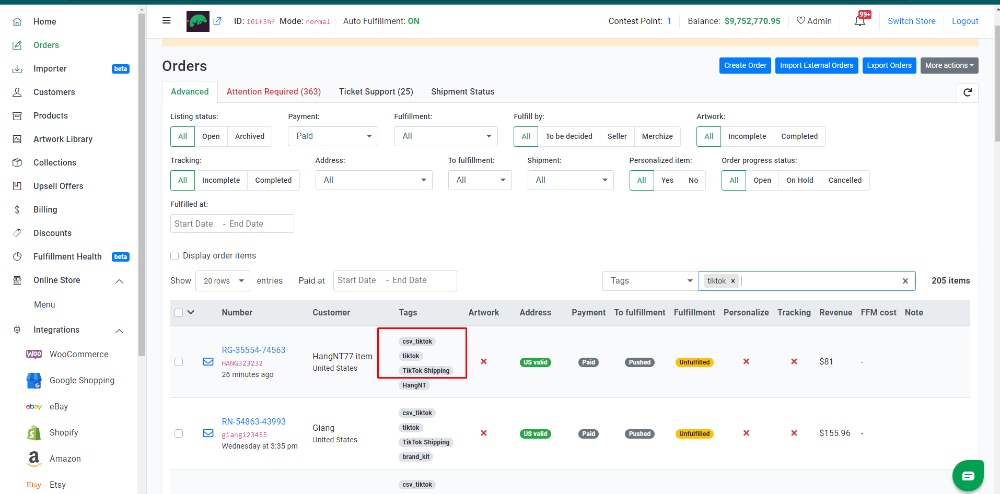Viewport: 1000px width, 494px height.
Task: Set Personalized item to Yes
Action: [x=667, y=180]
